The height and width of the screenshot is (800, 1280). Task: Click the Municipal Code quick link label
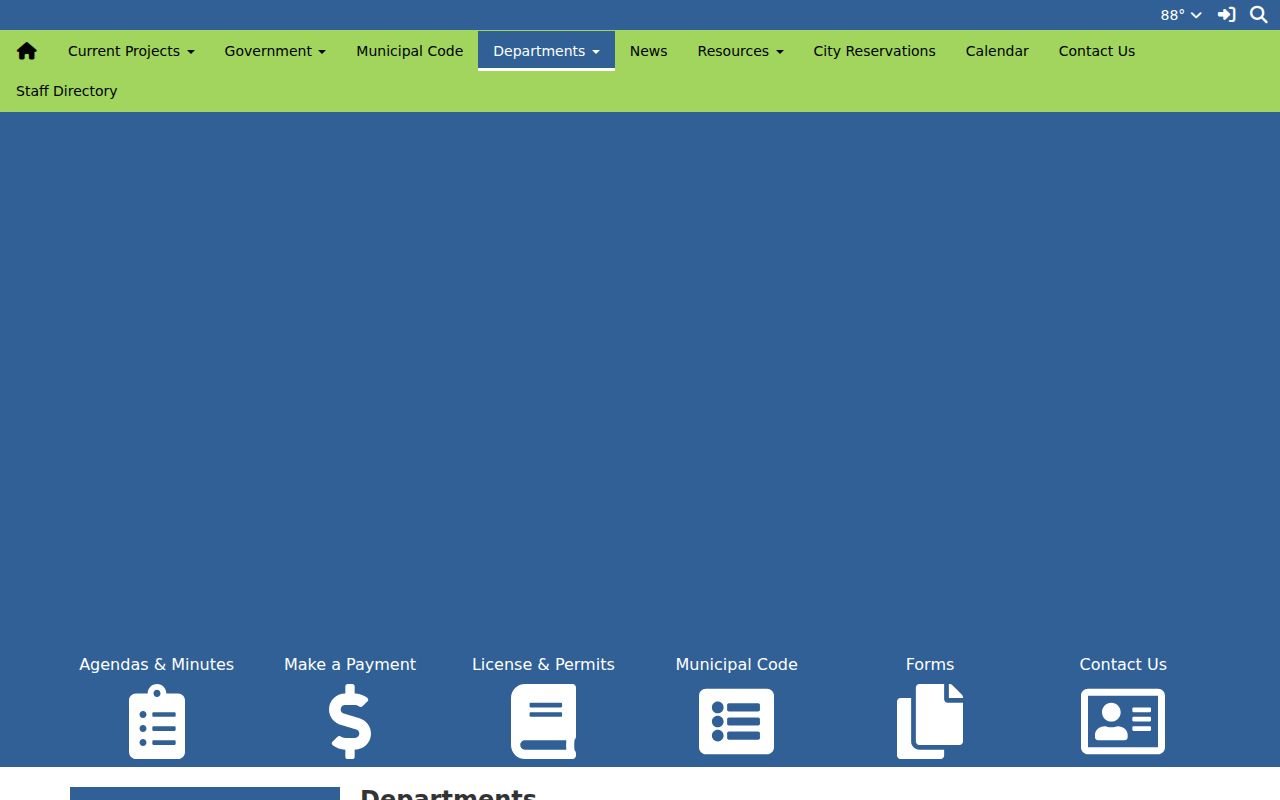[736, 664]
